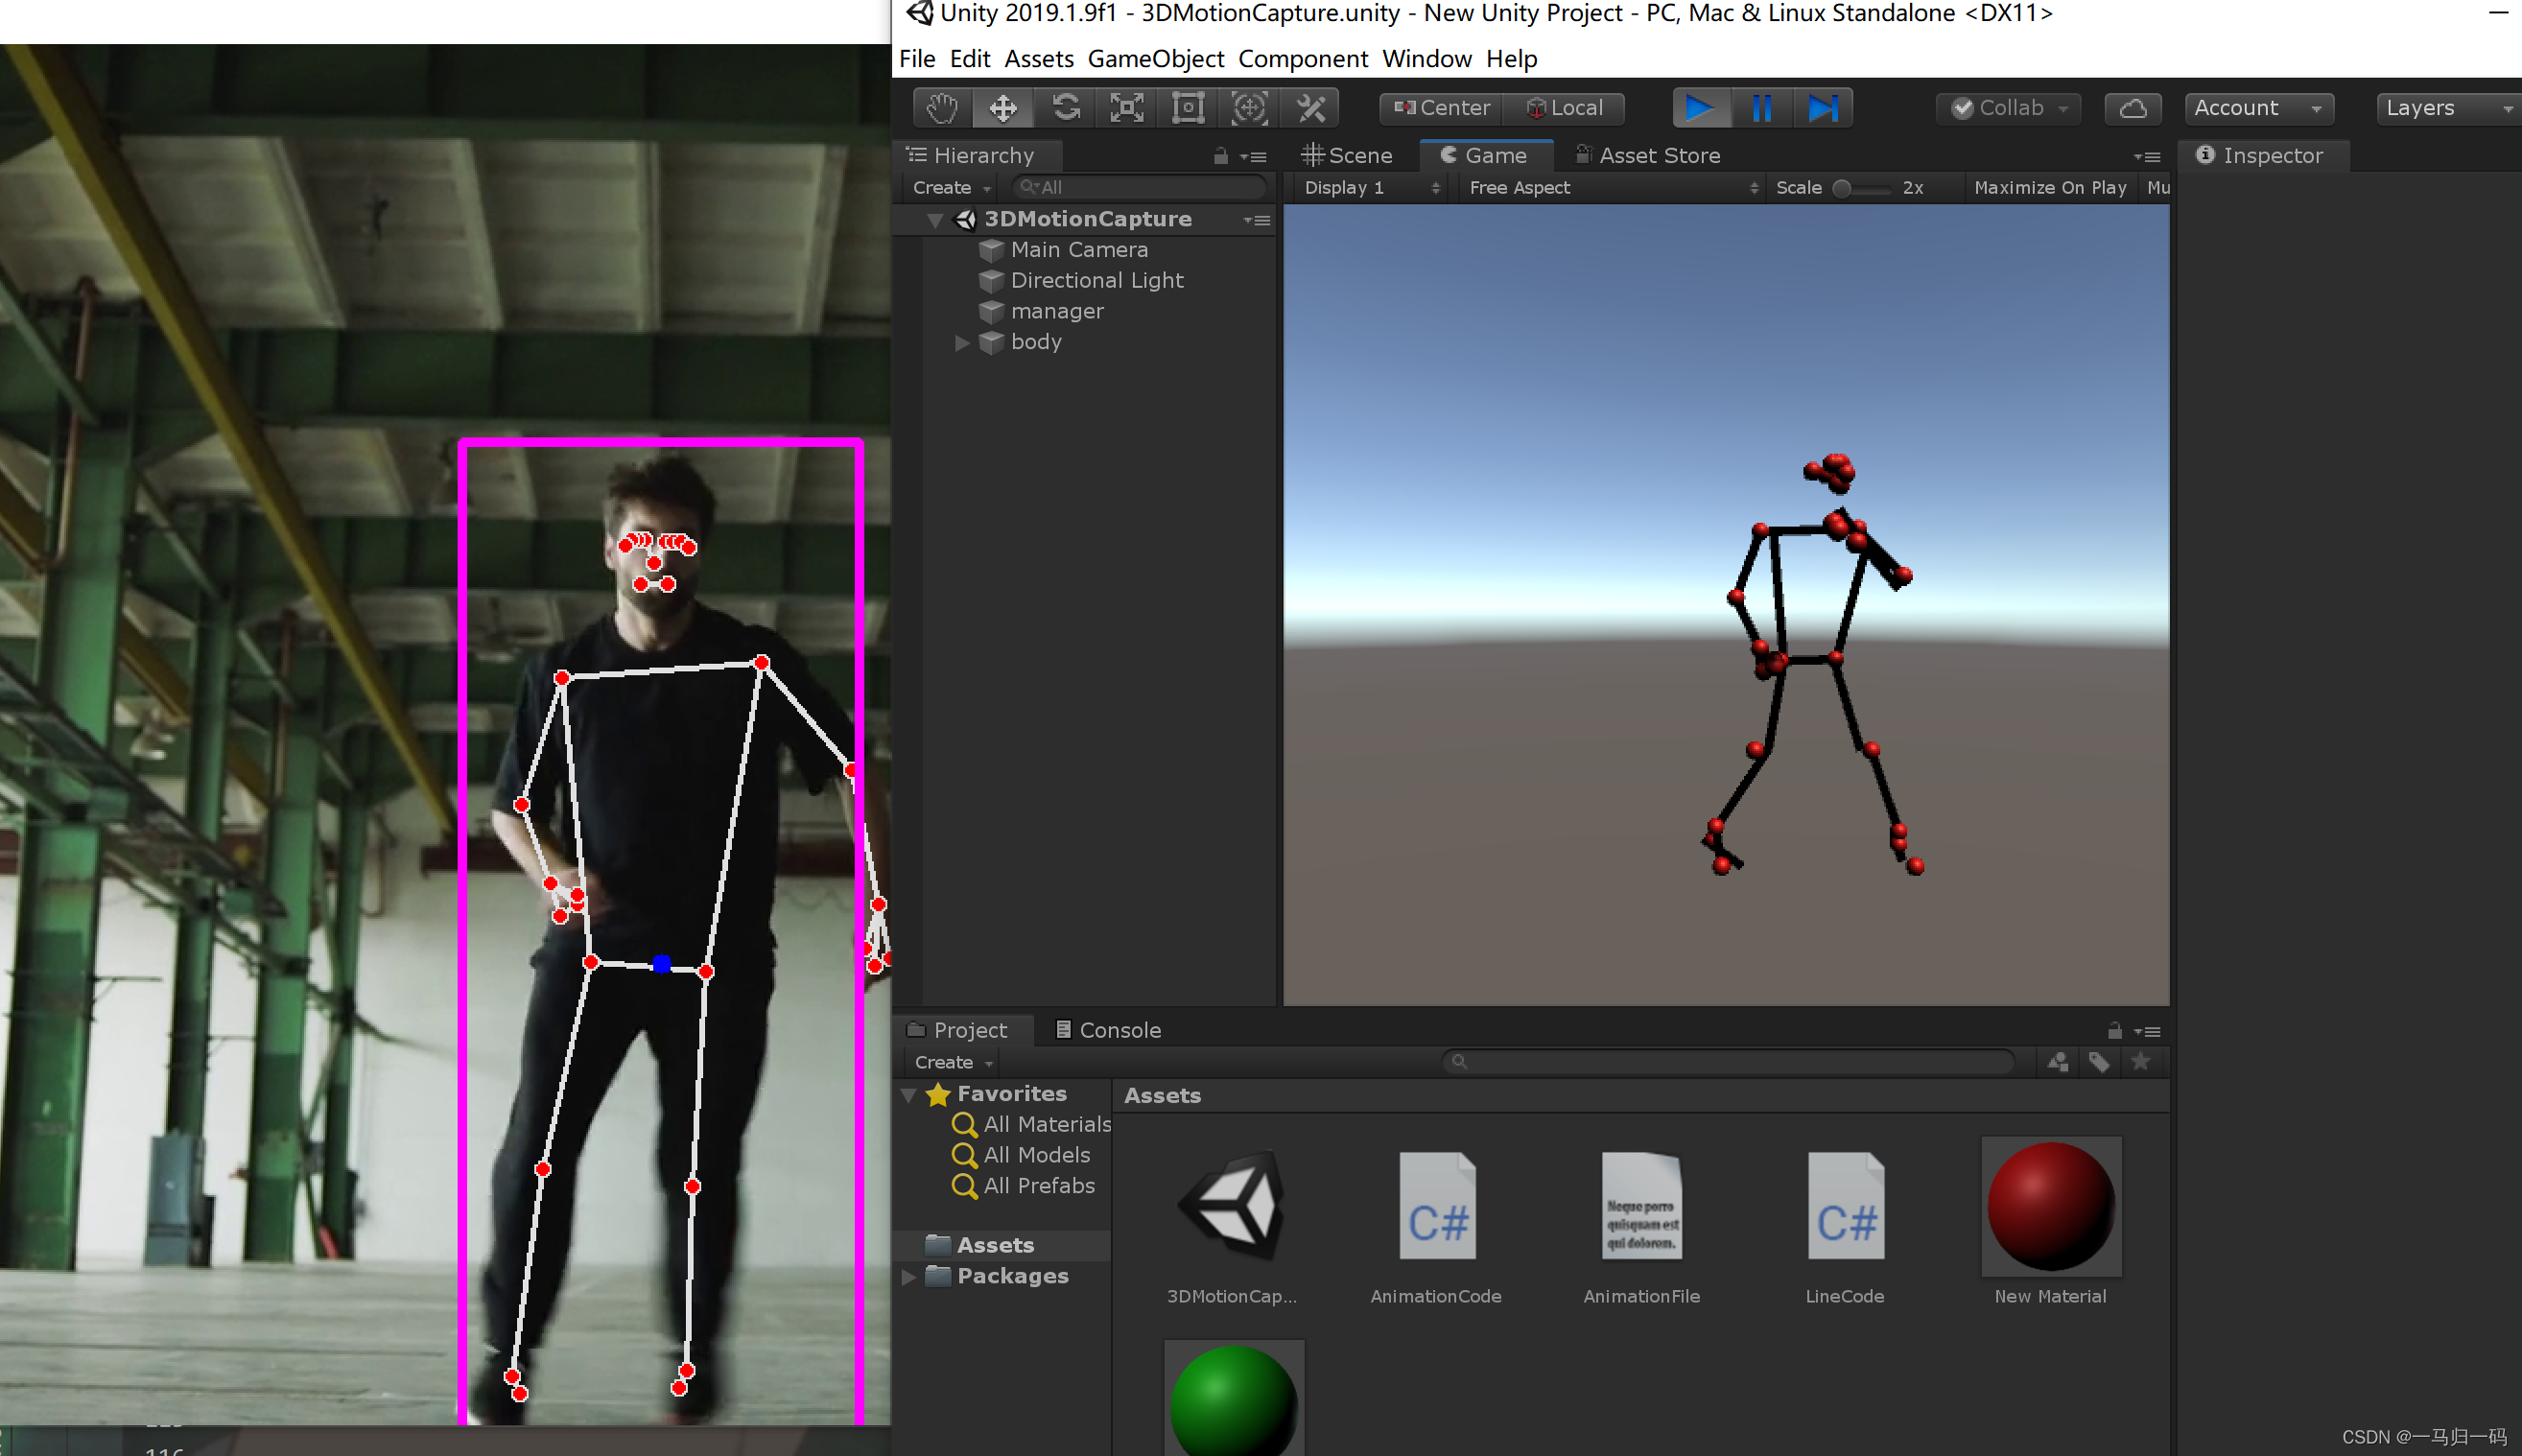
Task: Select the Rect Transform tool
Action: point(1188,108)
